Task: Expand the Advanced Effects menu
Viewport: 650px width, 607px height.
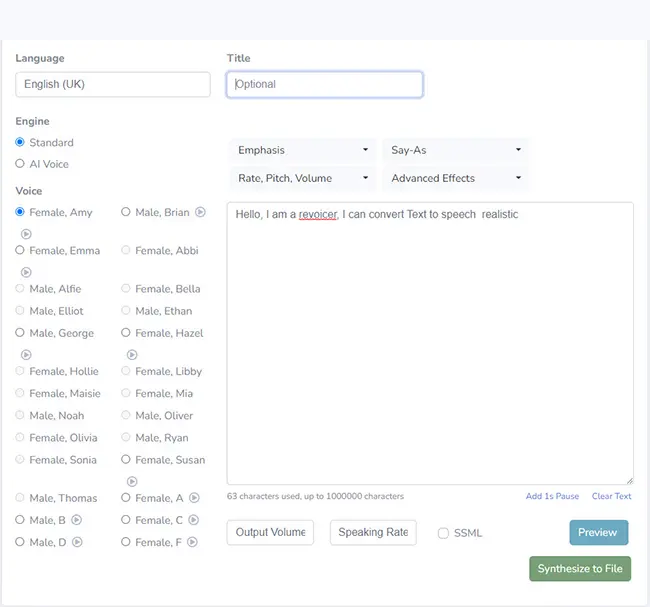Action: point(456,178)
